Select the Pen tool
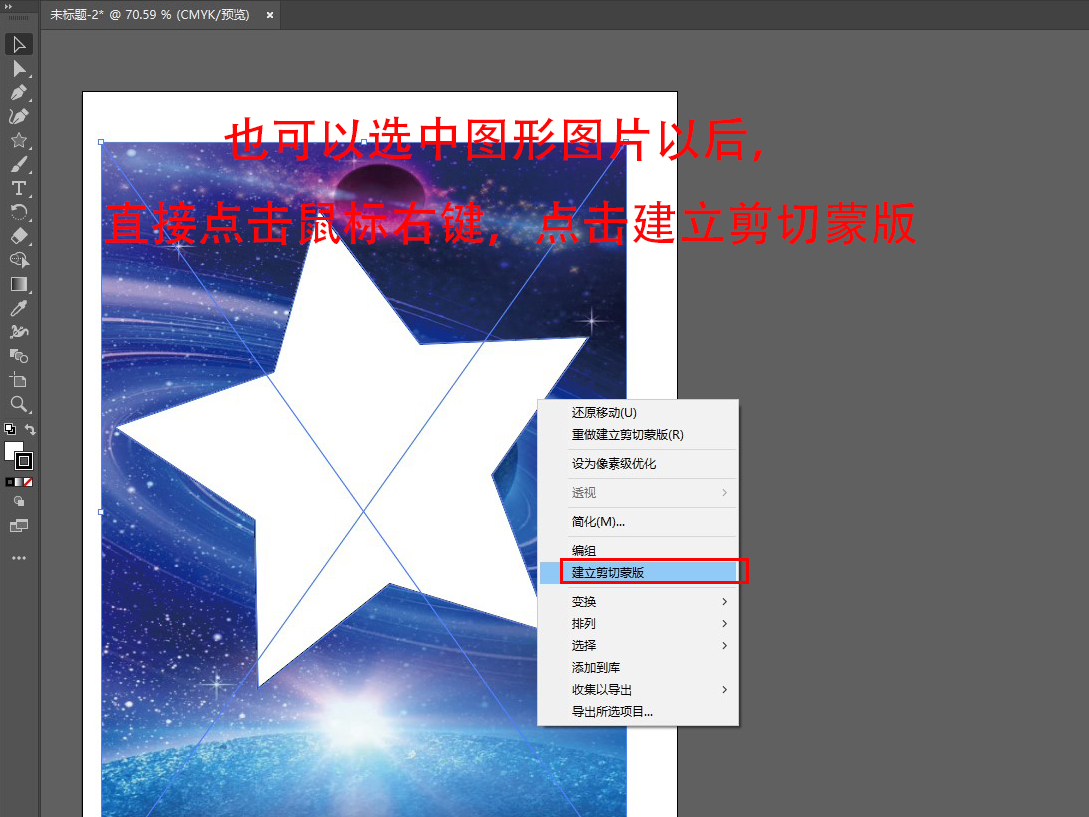This screenshot has height=817, width=1089. [19, 92]
